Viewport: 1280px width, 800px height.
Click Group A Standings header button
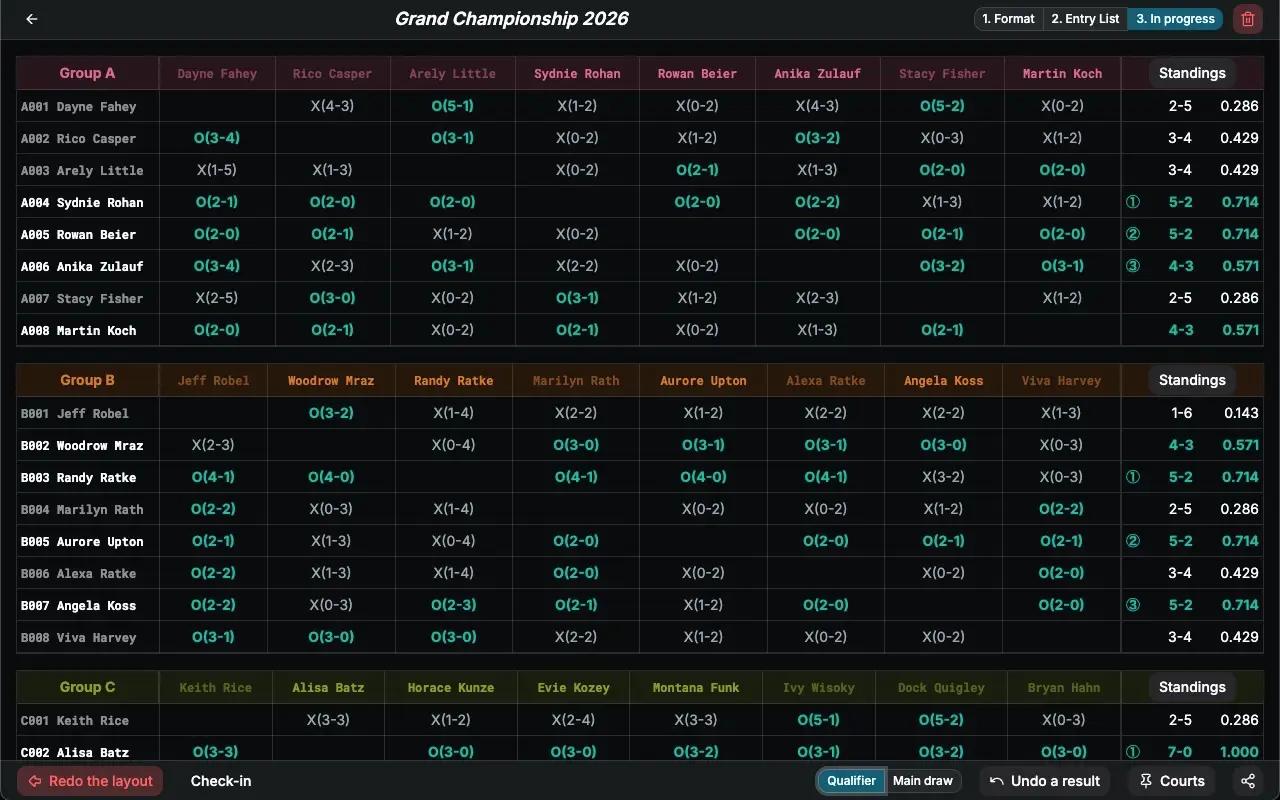point(1192,73)
